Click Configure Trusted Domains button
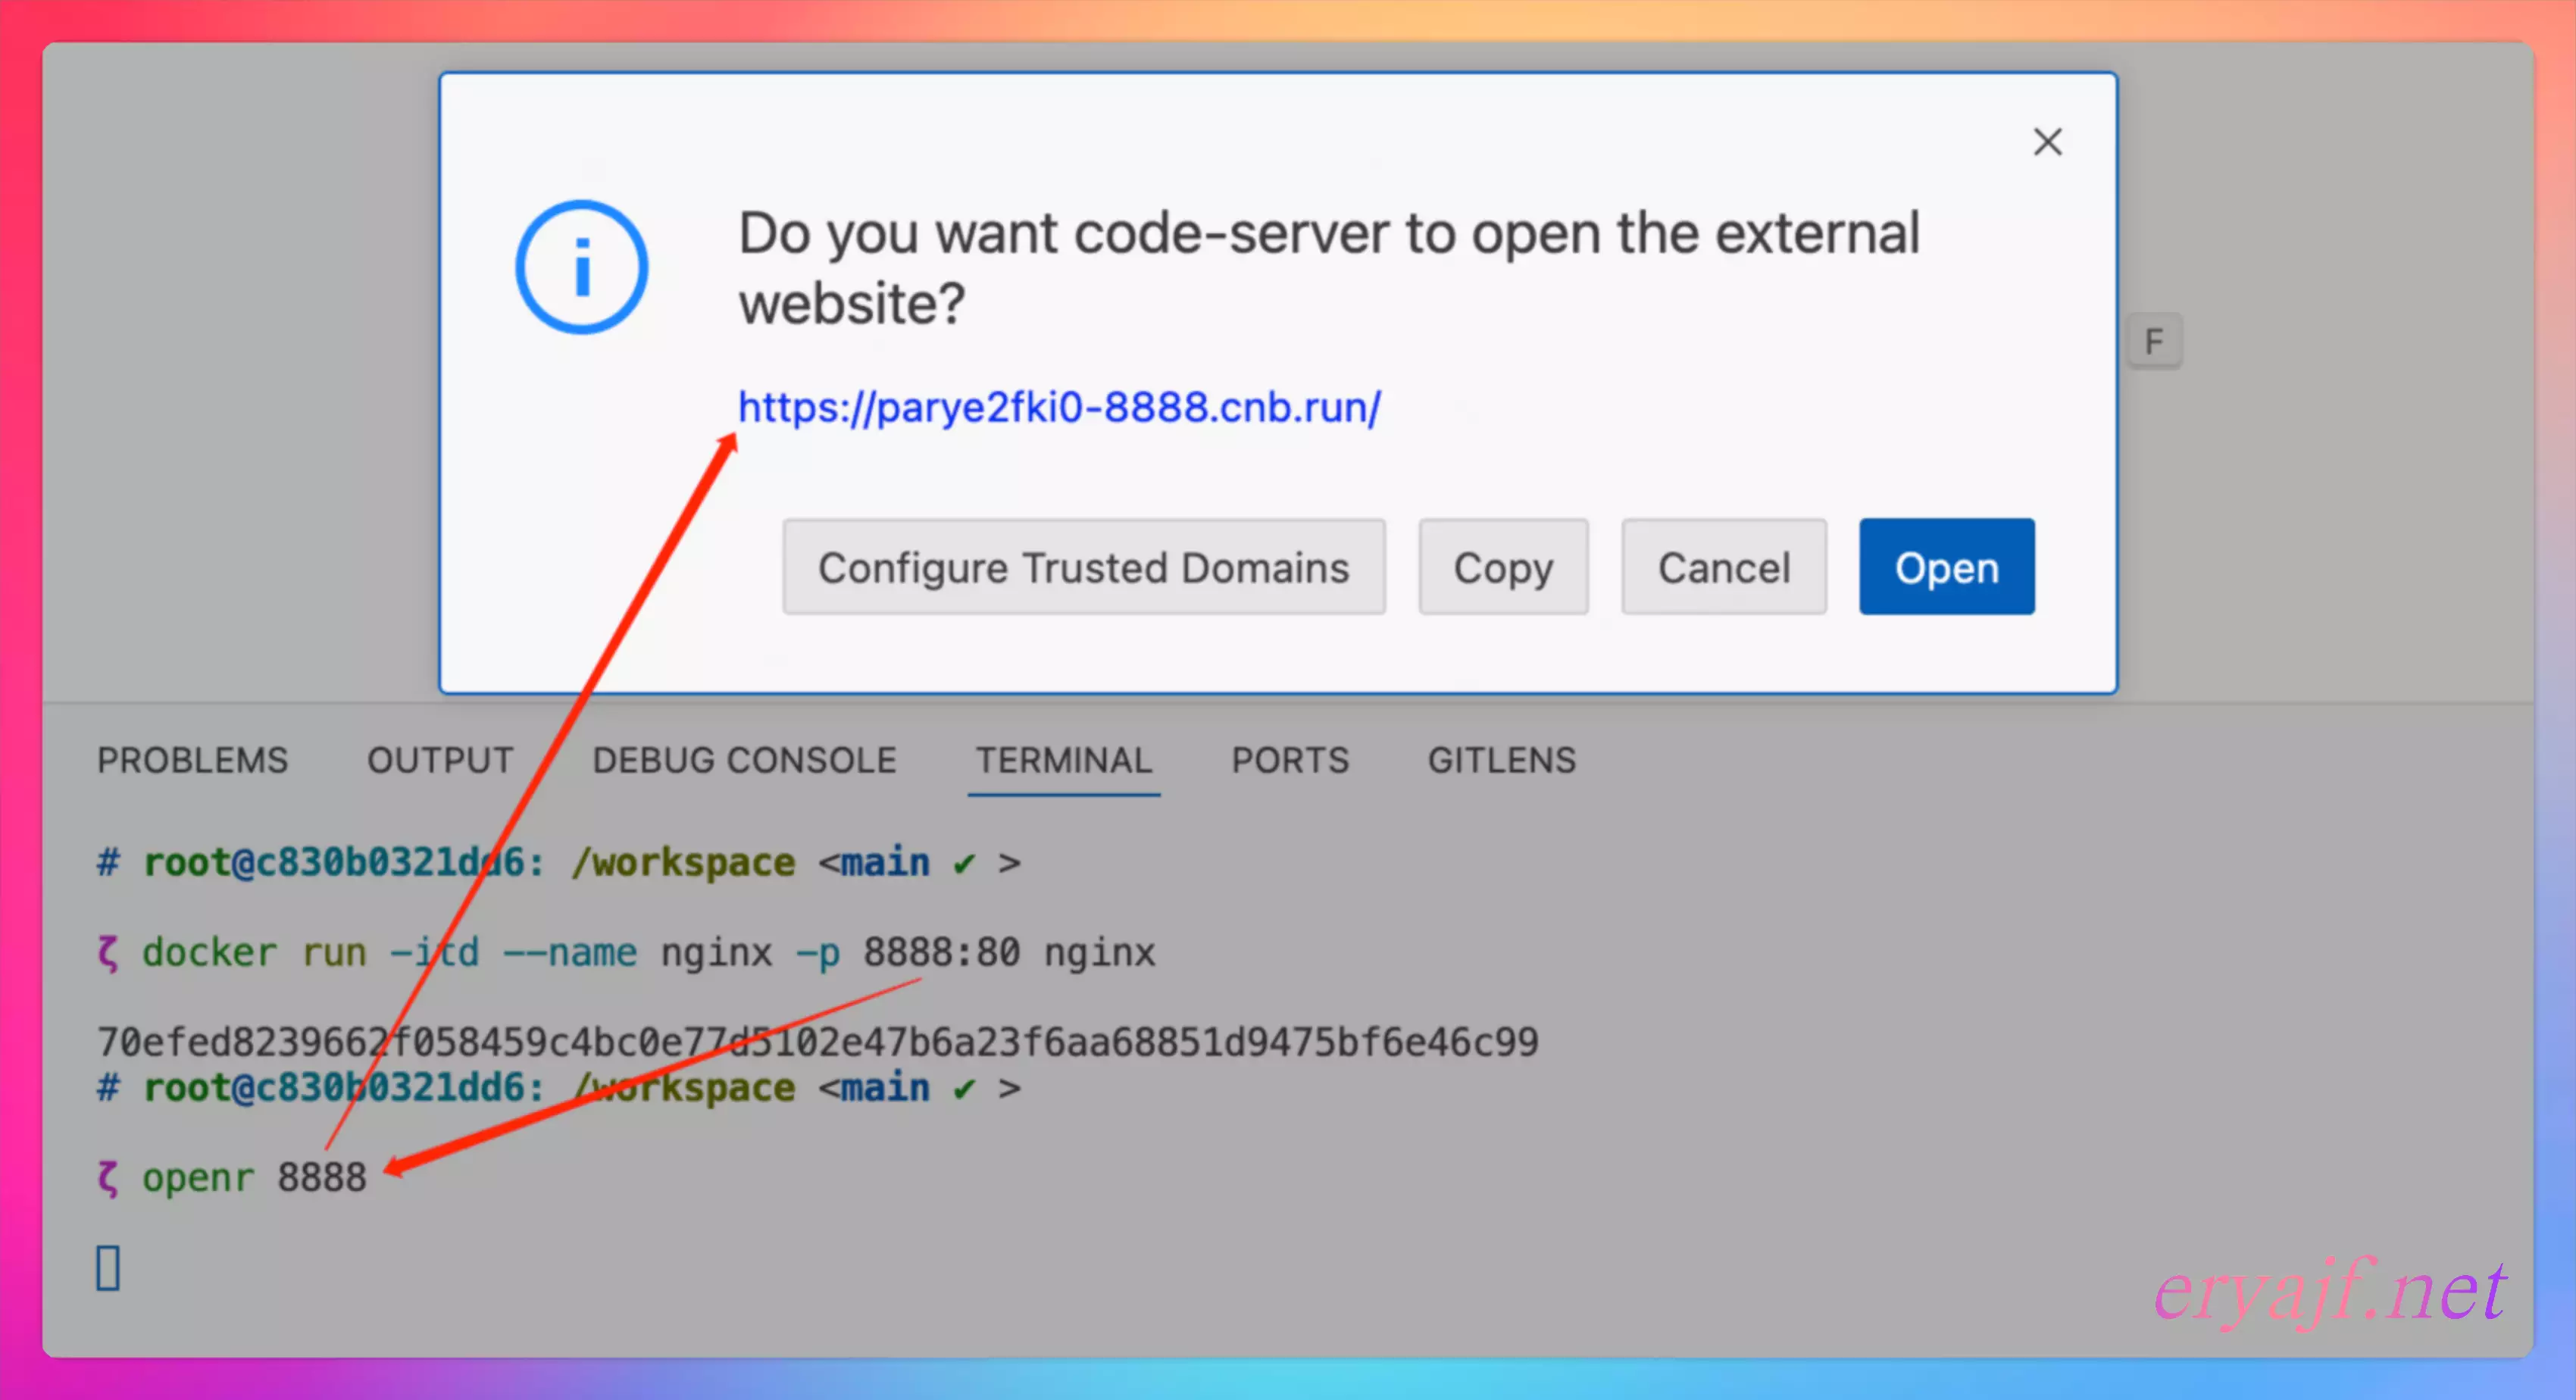The height and width of the screenshot is (1400, 2576). point(1083,567)
